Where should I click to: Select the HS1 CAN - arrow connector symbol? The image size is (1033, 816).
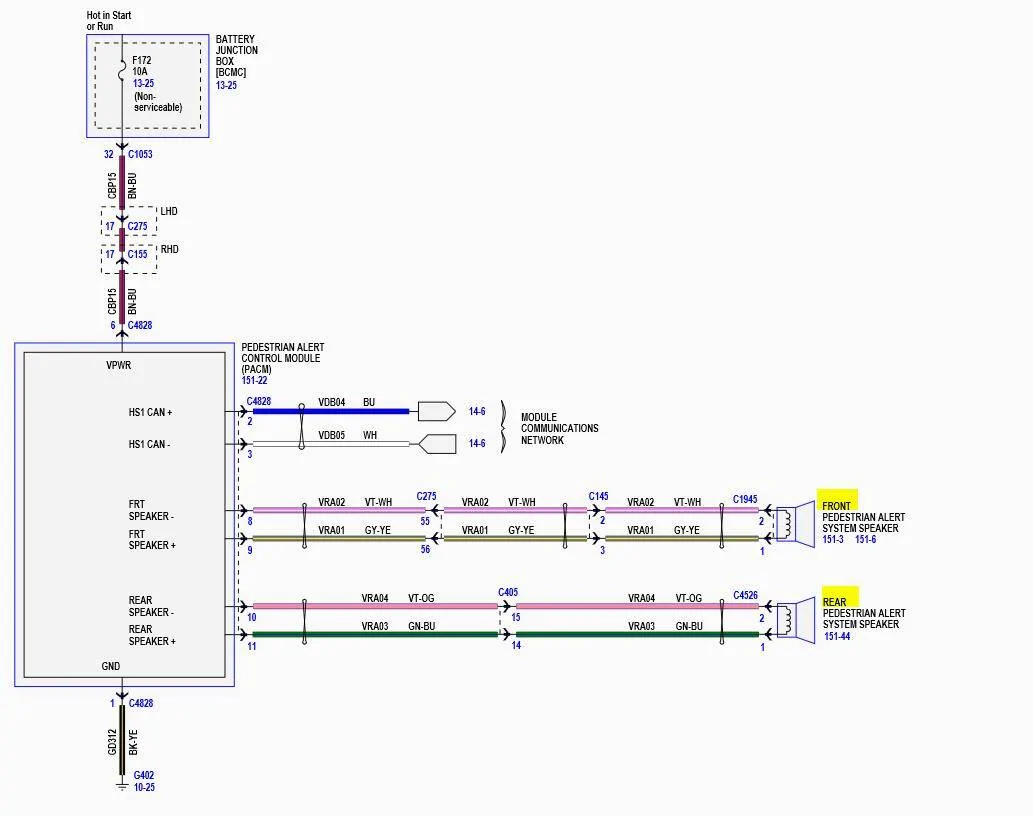pos(437,444)
